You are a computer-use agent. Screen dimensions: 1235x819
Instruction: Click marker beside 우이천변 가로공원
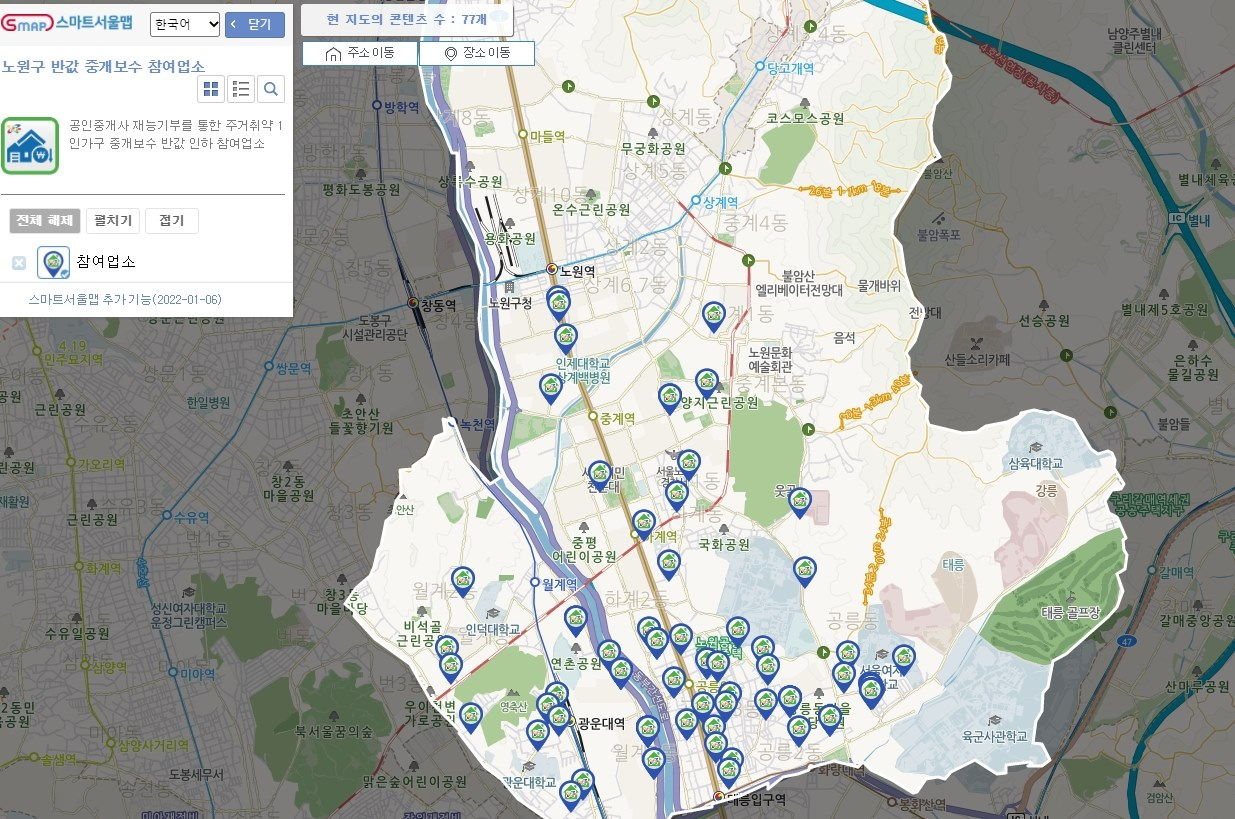click(x=470, y=718)
